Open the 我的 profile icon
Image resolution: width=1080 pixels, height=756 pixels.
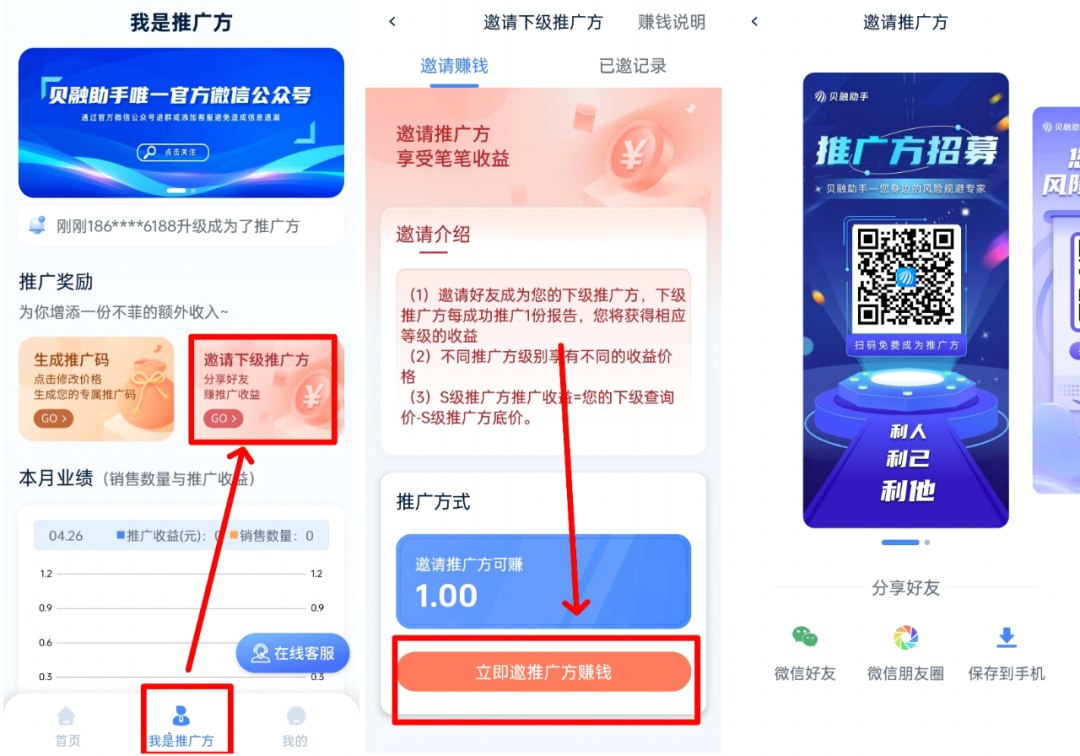296,716
